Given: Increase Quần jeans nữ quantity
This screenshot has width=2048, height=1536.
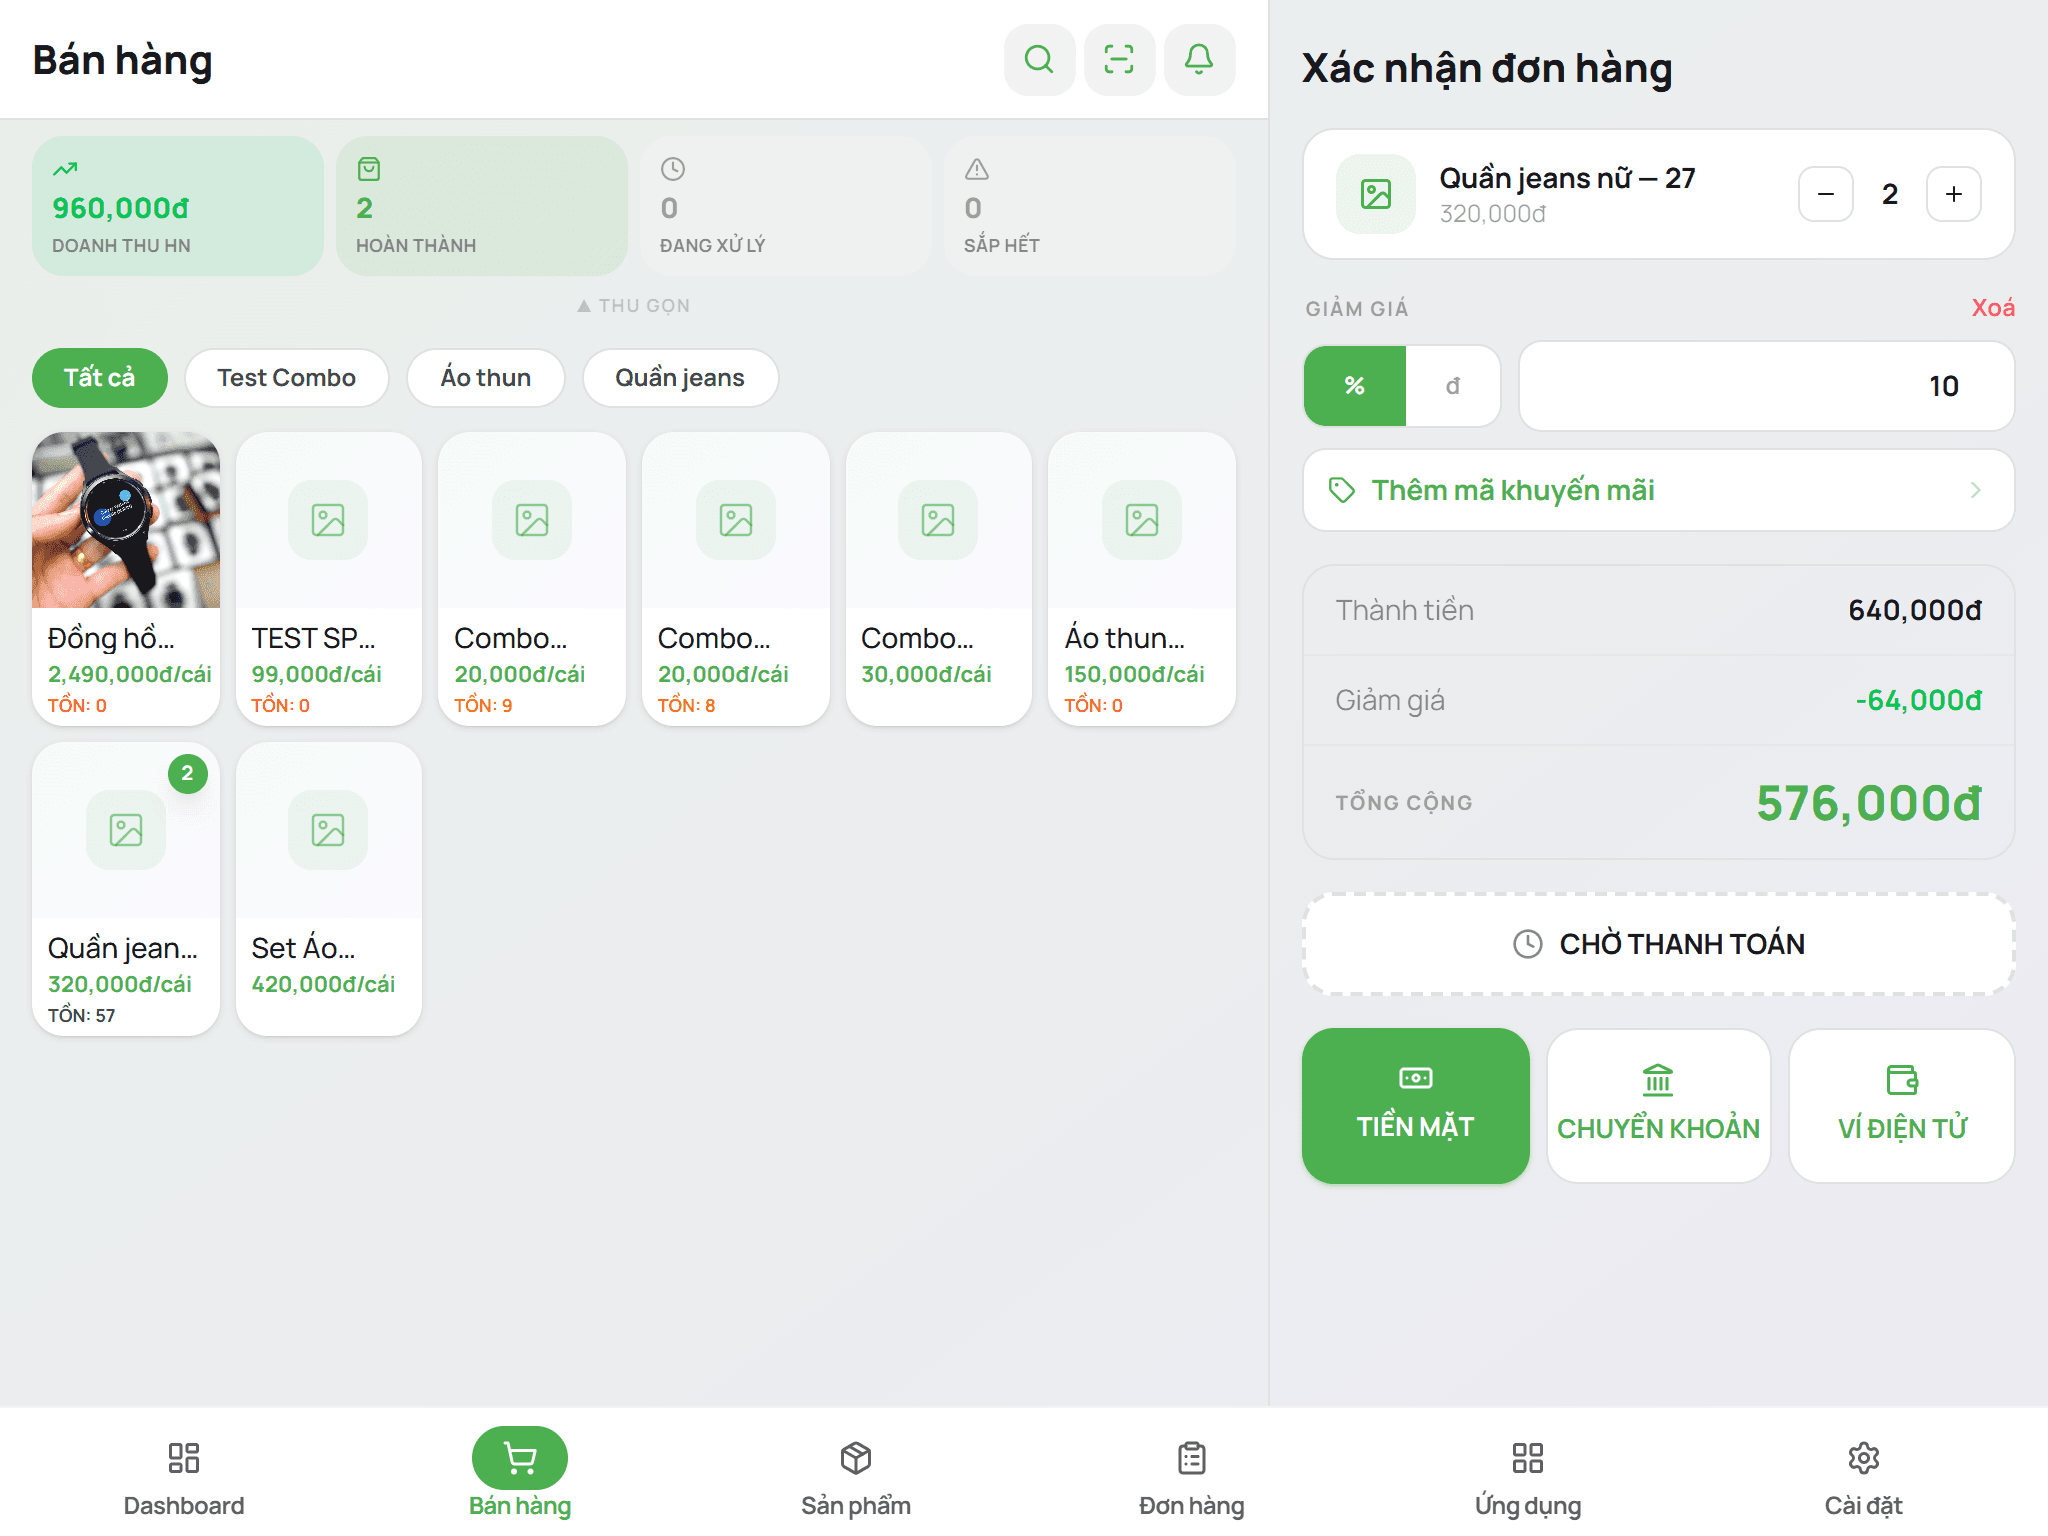Looking at the screenshot, I should 1953,194.
